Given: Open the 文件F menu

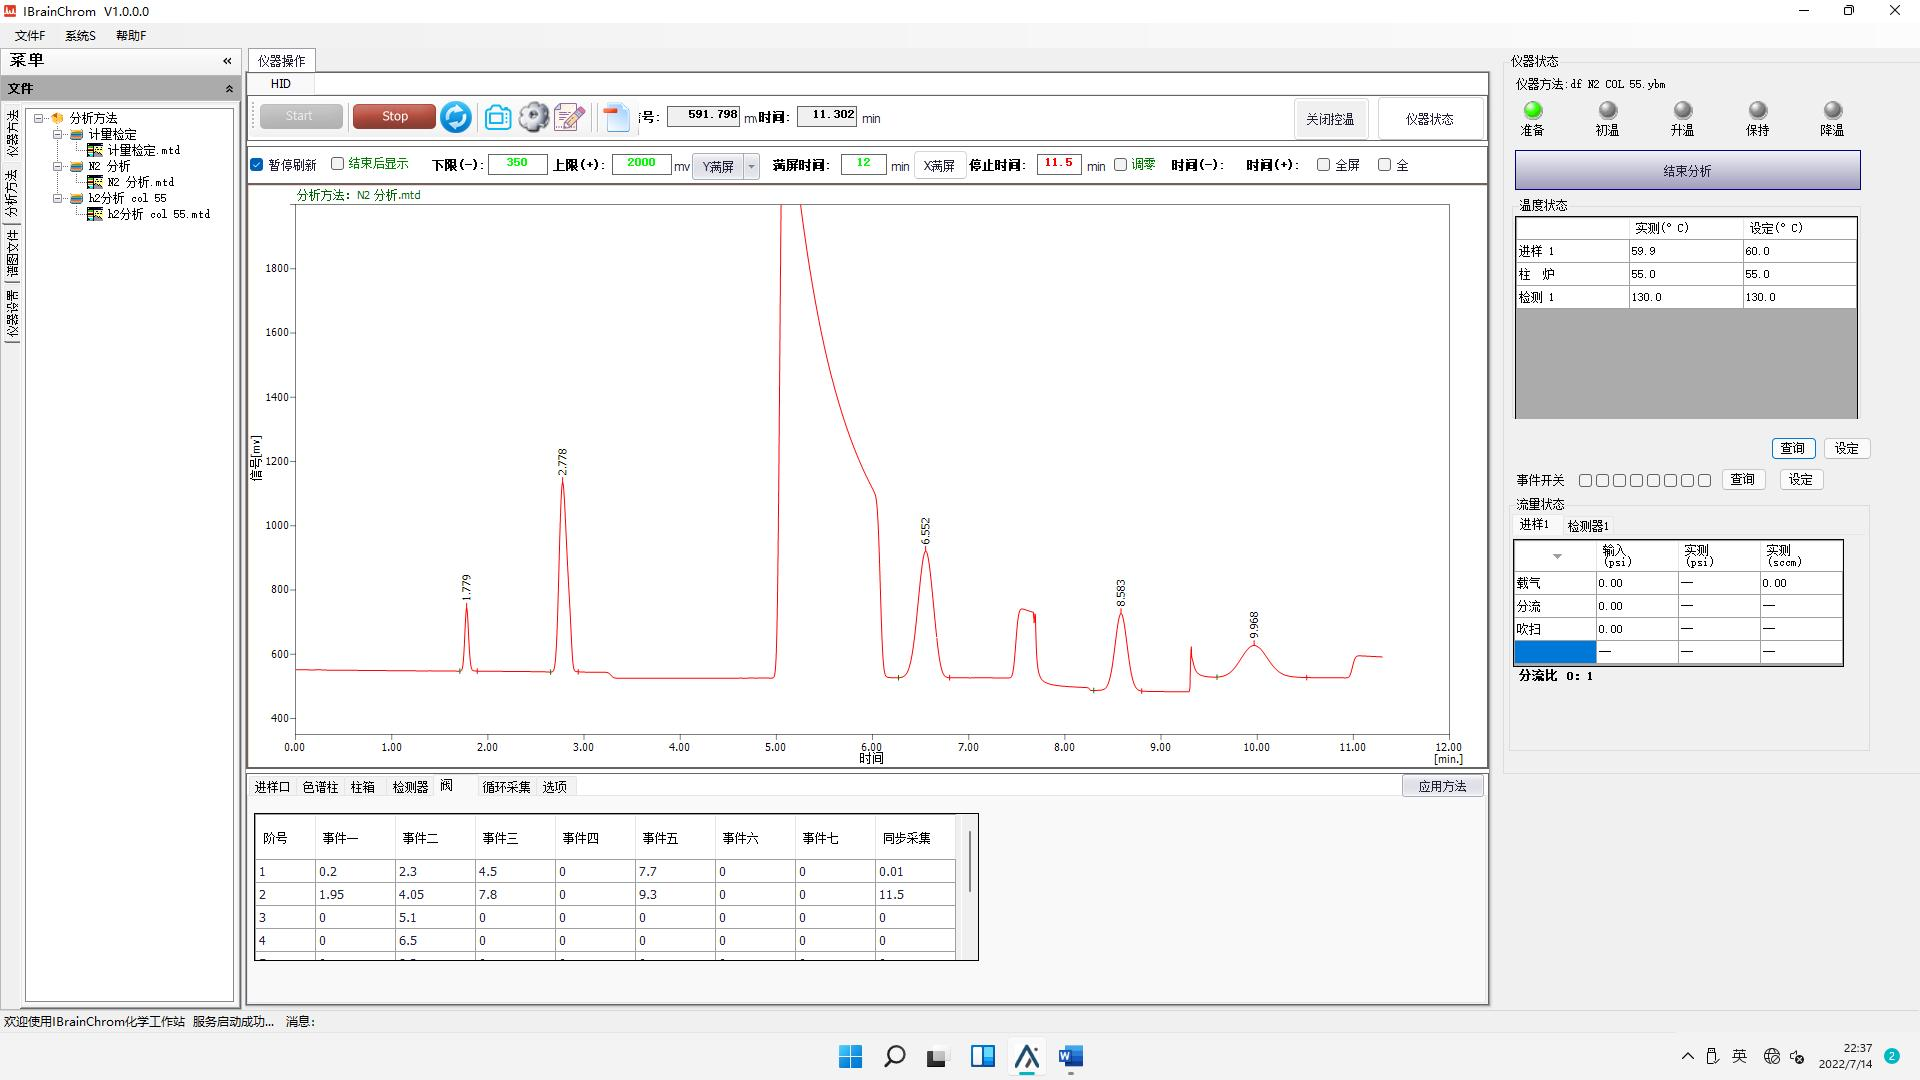Looking at the screenshot, I should 30,36.
